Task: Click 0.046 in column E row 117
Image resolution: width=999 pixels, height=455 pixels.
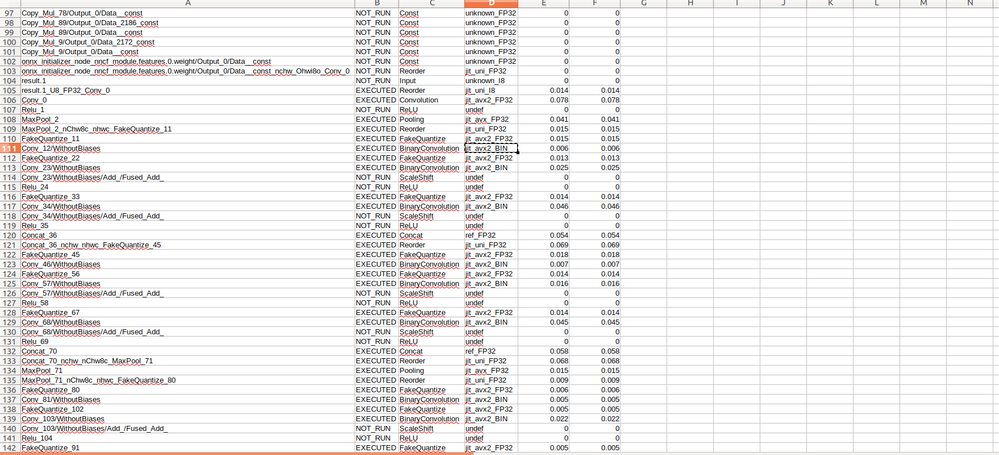Action: coord(543,206)
